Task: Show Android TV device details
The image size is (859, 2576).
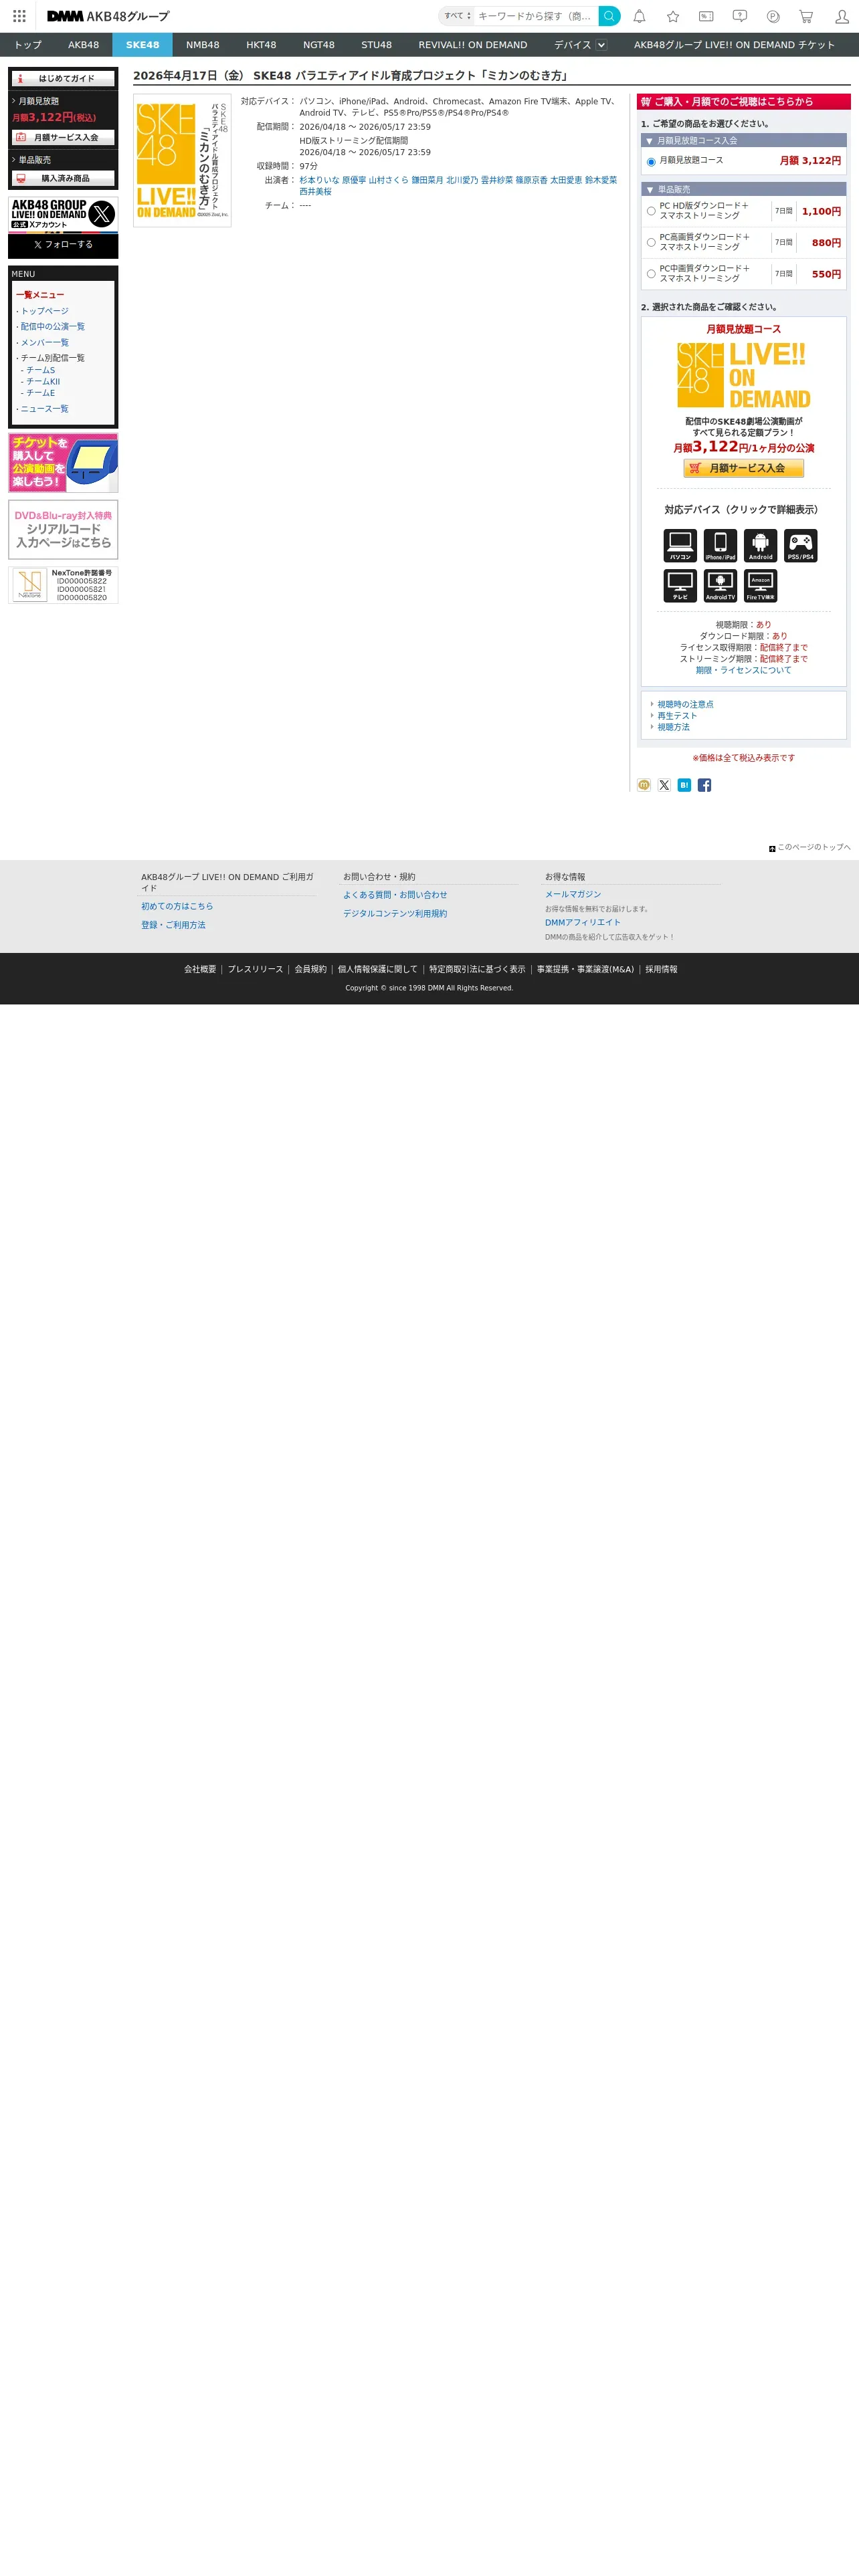Action: click(720, 585)
